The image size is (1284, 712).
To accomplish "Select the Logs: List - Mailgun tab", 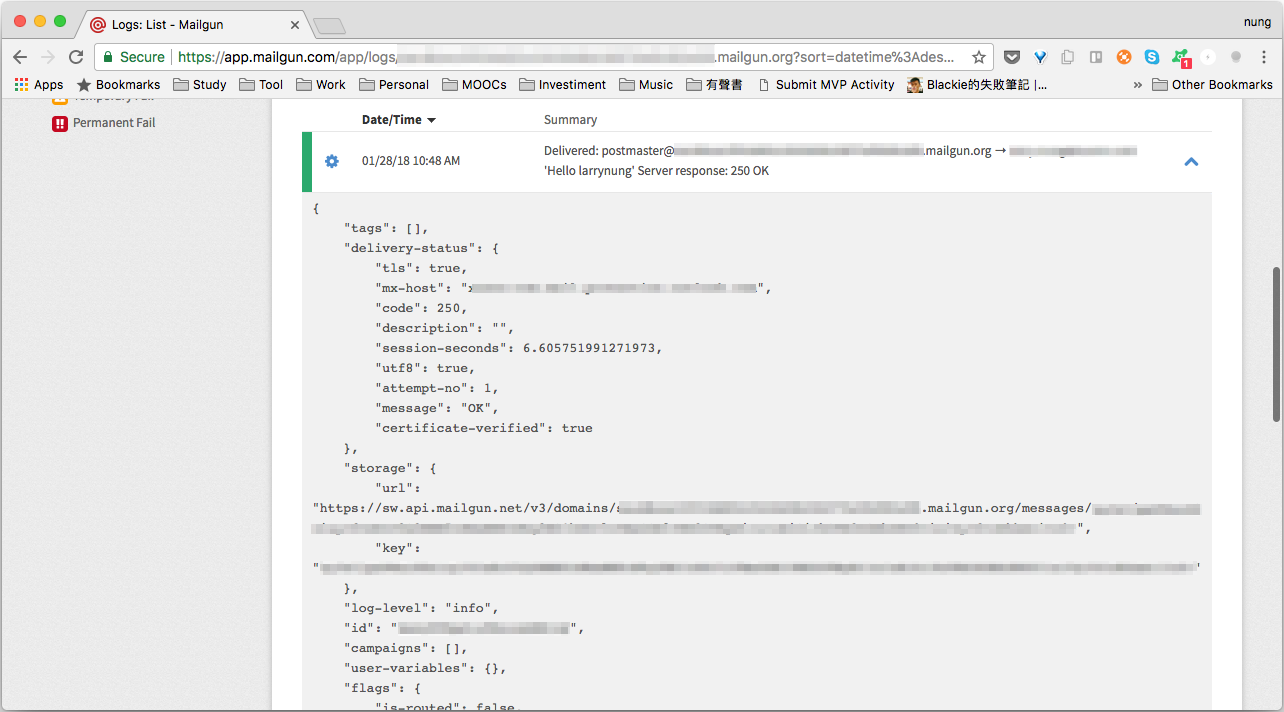I will (x=192, y=24).
